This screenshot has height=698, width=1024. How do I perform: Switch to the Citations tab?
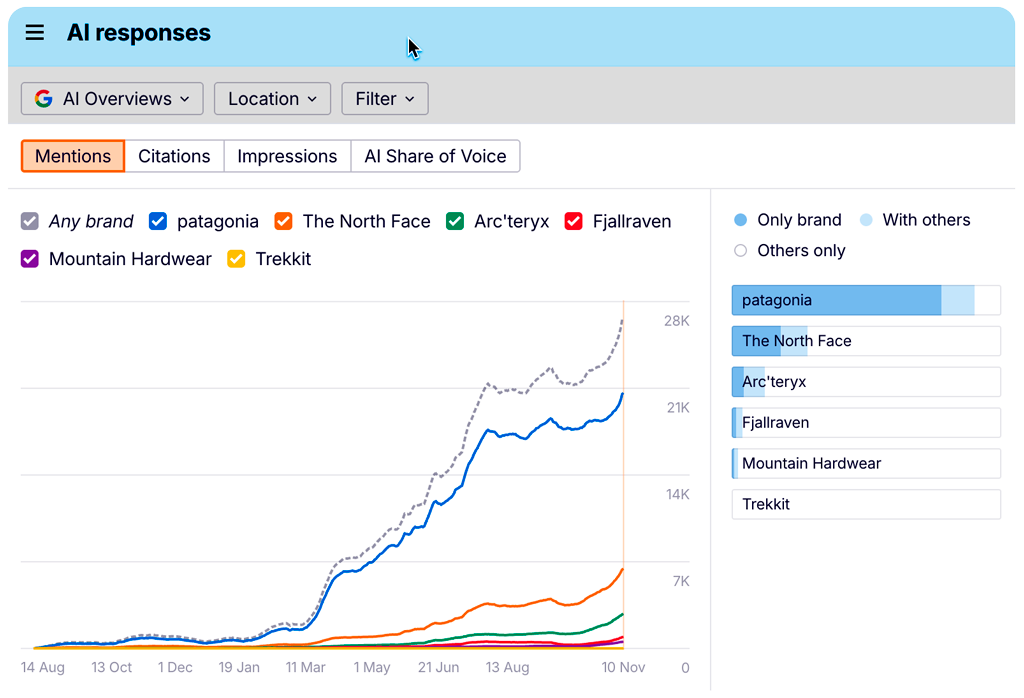pyautogui.click(x=174, y=156)
